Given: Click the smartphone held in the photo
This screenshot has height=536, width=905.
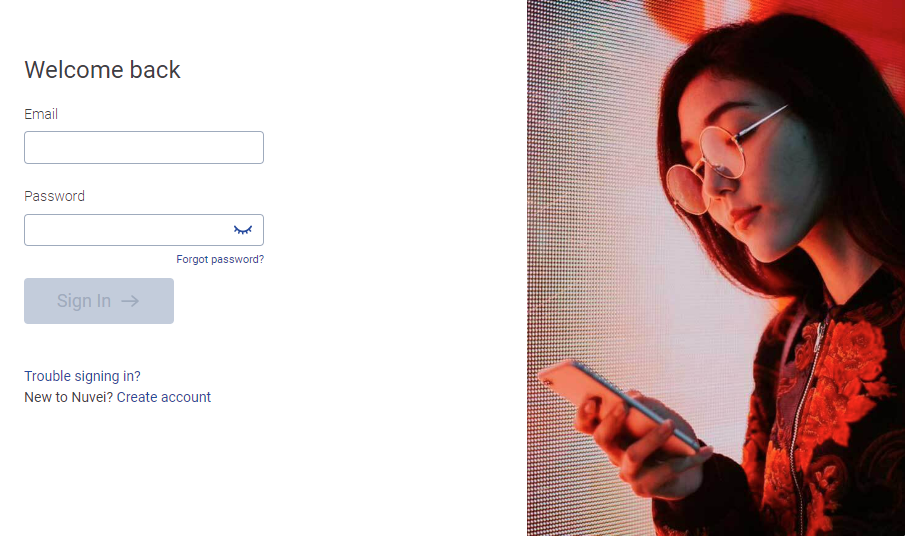Looking at the screenshot, I should 620,404.
